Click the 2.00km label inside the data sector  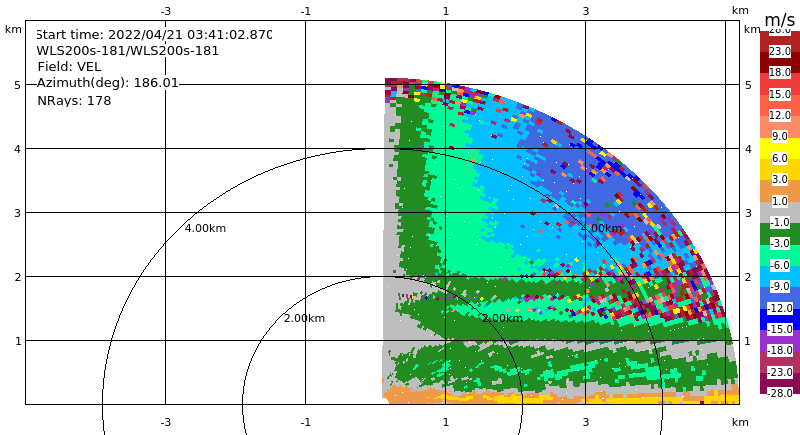point(503,318)
